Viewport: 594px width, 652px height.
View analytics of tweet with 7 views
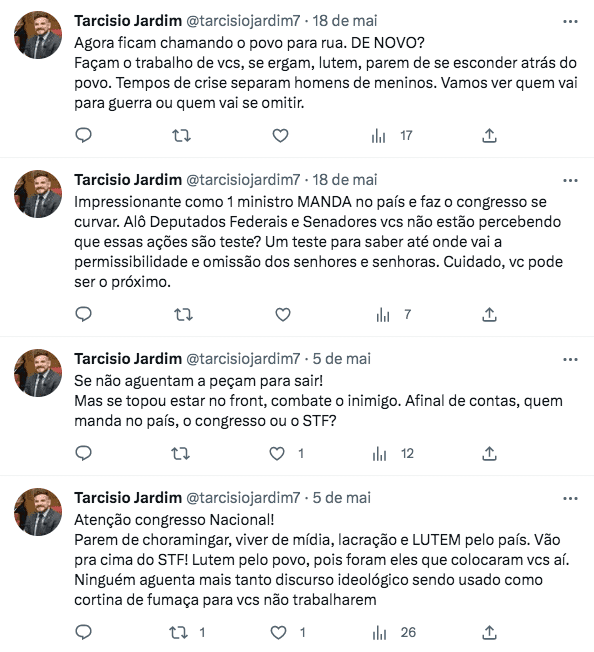[393, 315]
